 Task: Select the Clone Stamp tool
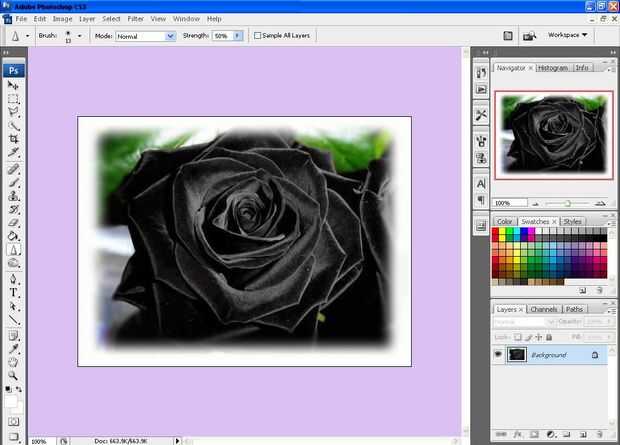pyautogui.click(x=13, y=196)
